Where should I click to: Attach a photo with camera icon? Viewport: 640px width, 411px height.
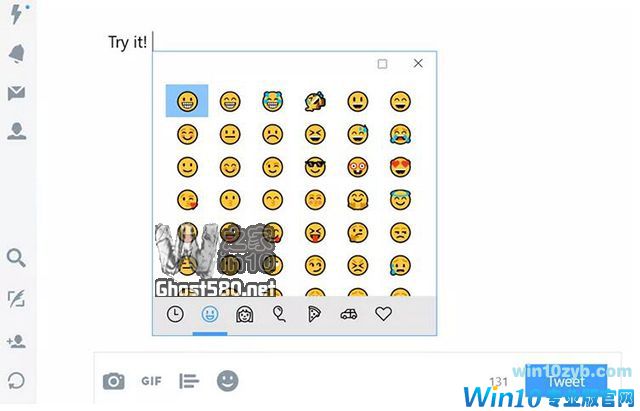(x=113, y=381)
